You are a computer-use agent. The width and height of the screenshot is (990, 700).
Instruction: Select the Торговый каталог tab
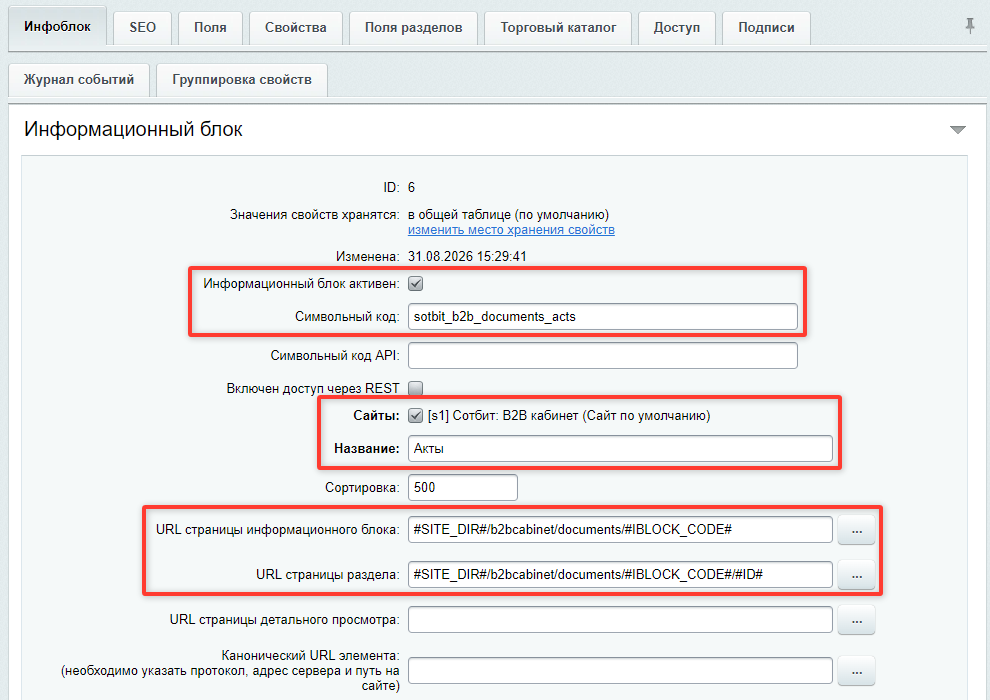(558, 28)
